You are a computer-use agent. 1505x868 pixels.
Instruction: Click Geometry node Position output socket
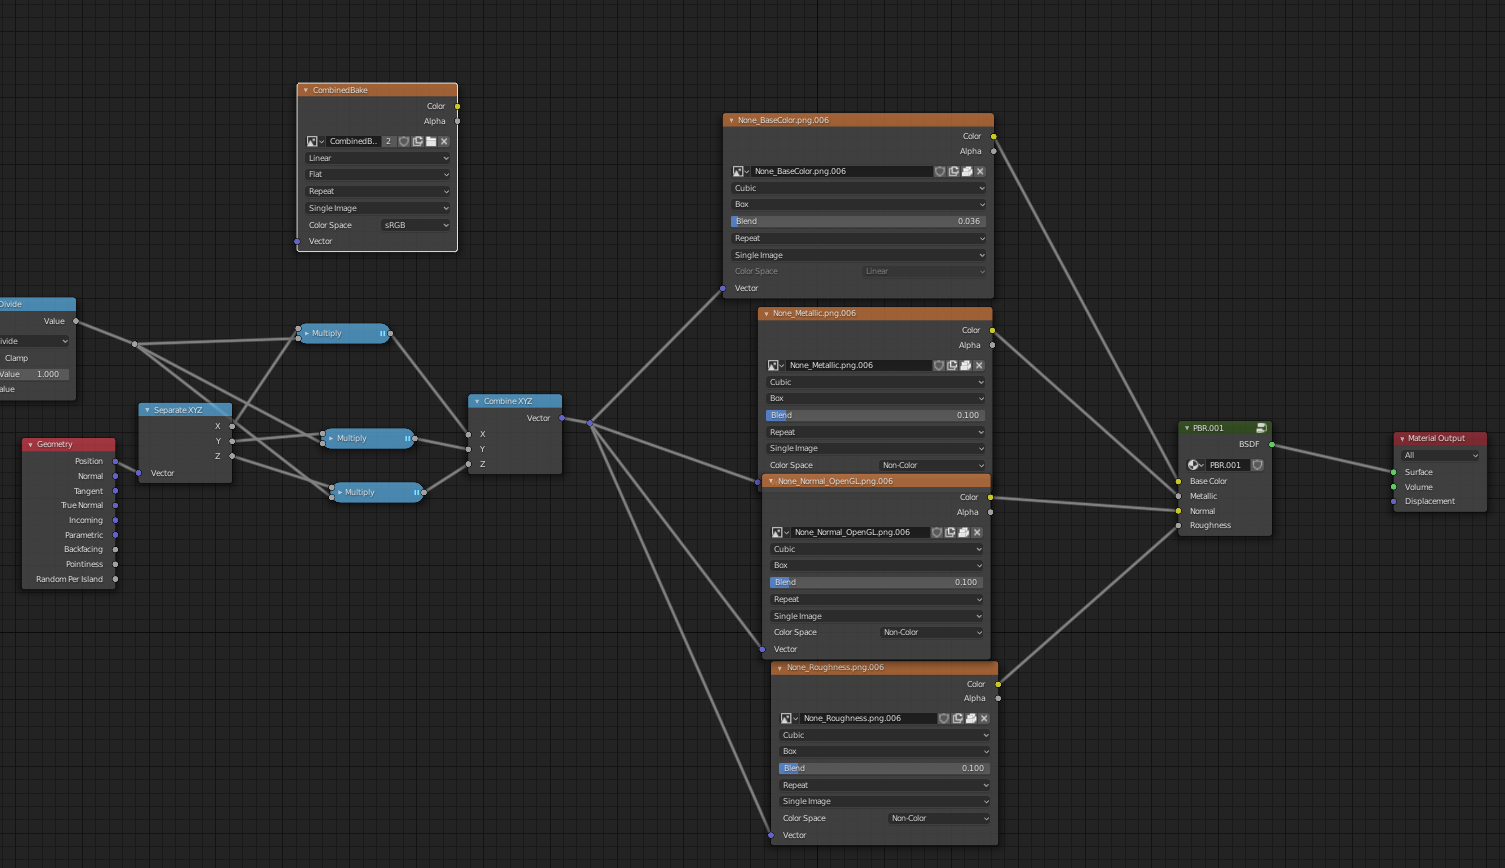[116, 461]
